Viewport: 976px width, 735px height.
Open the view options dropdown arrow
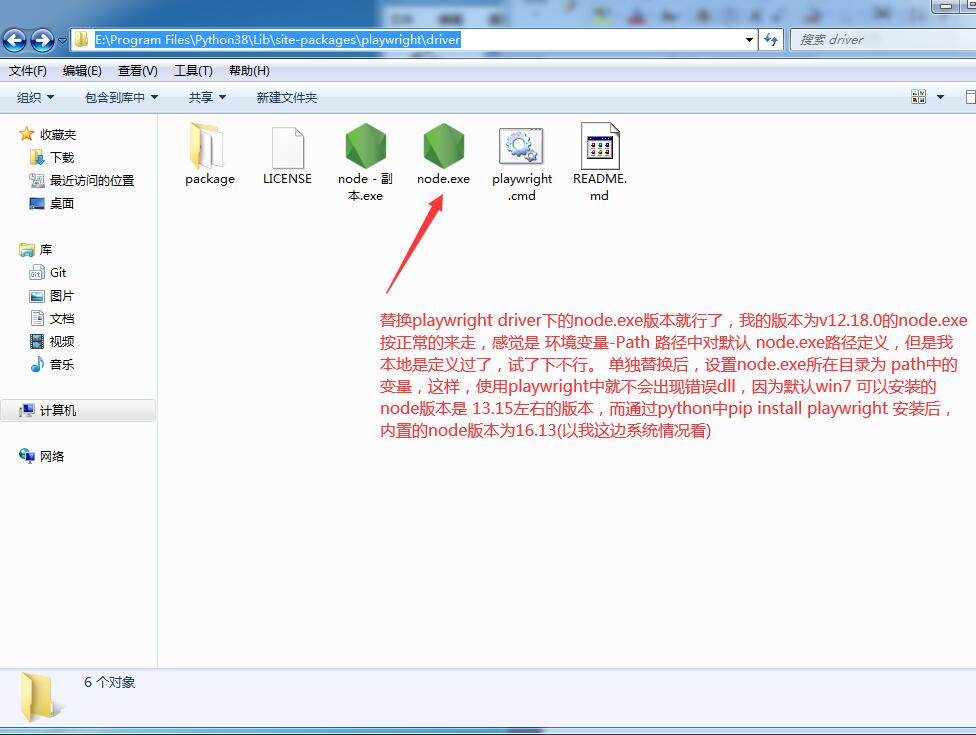click(x=940, y=96)
